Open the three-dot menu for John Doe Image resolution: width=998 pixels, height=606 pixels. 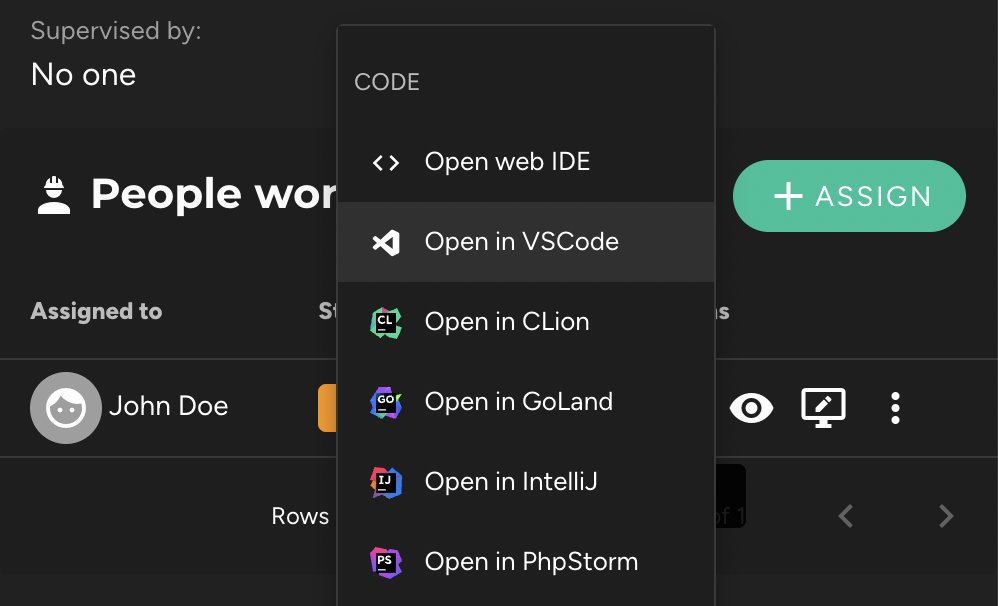pyautogui.click(x=895, y=407)
